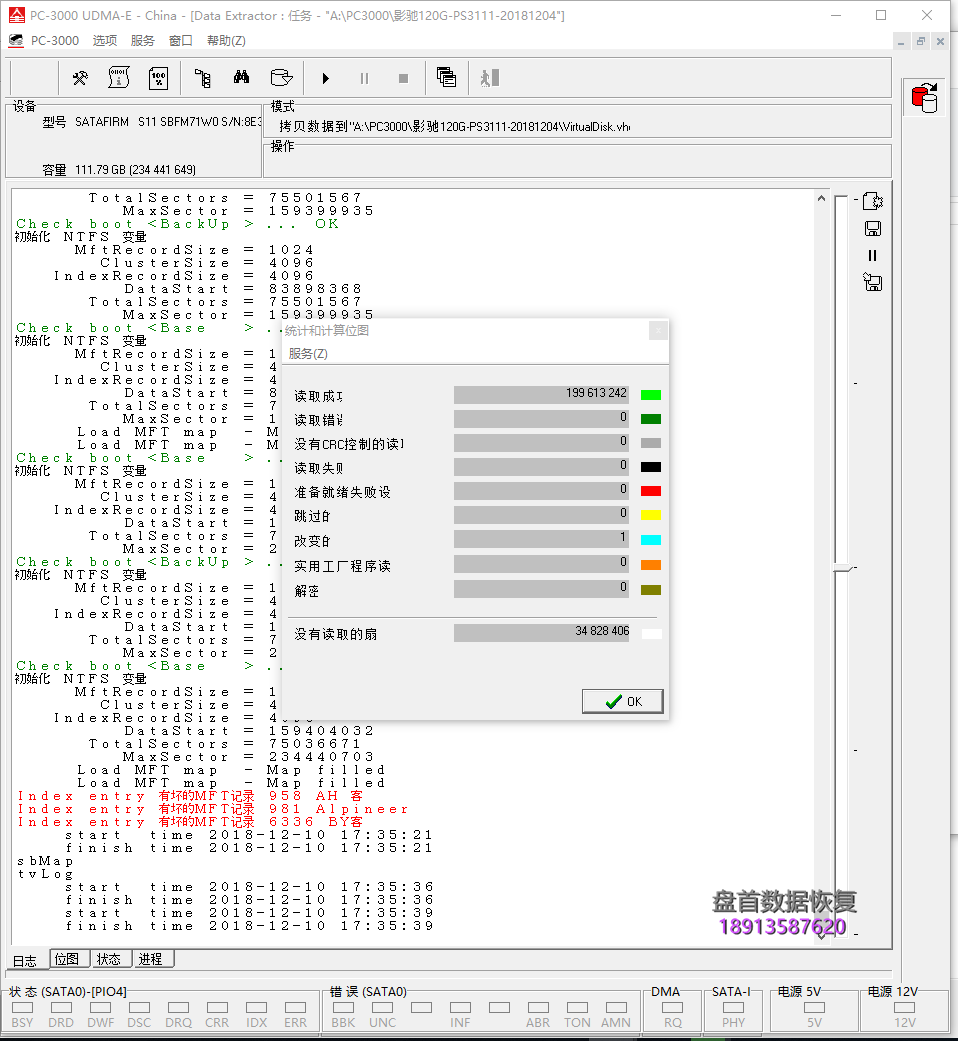Click the refresh document icon in right panel
Screen dimensions: 958x1041
pos(872,200)
